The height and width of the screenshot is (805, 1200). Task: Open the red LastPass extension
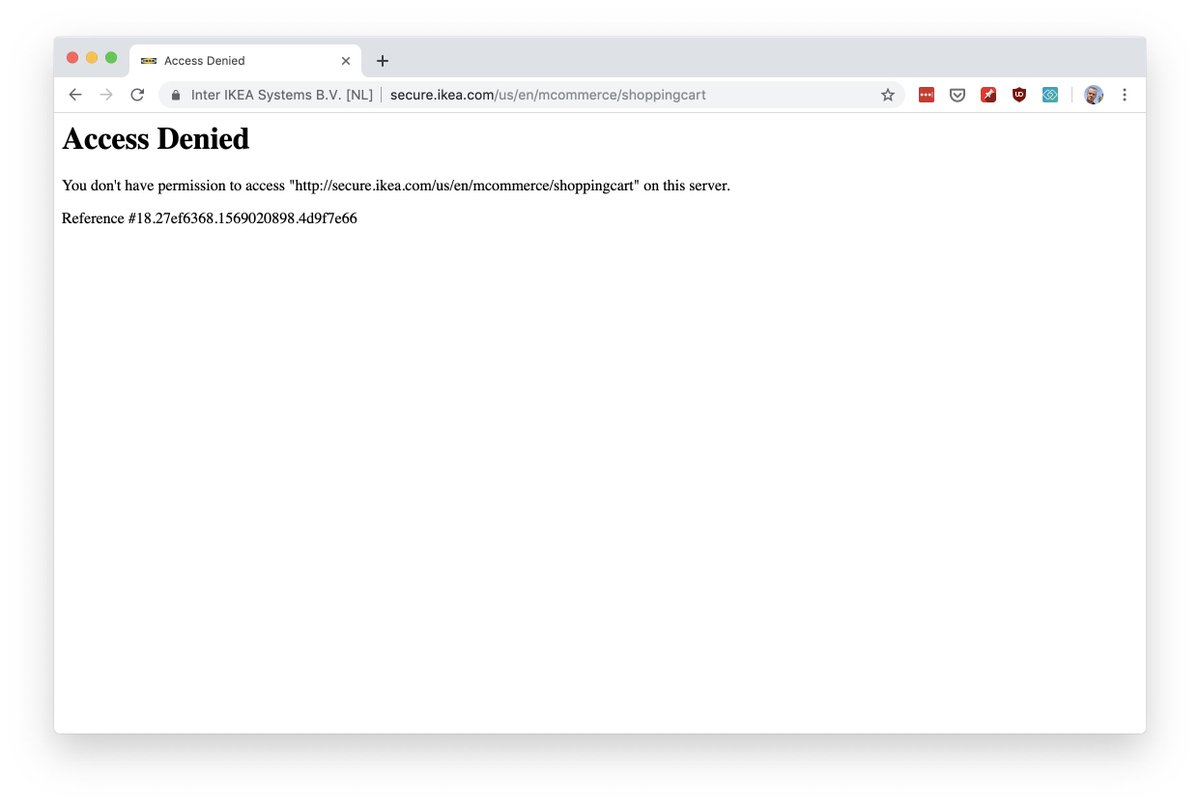pyautogui.click(x=926, y=95)
